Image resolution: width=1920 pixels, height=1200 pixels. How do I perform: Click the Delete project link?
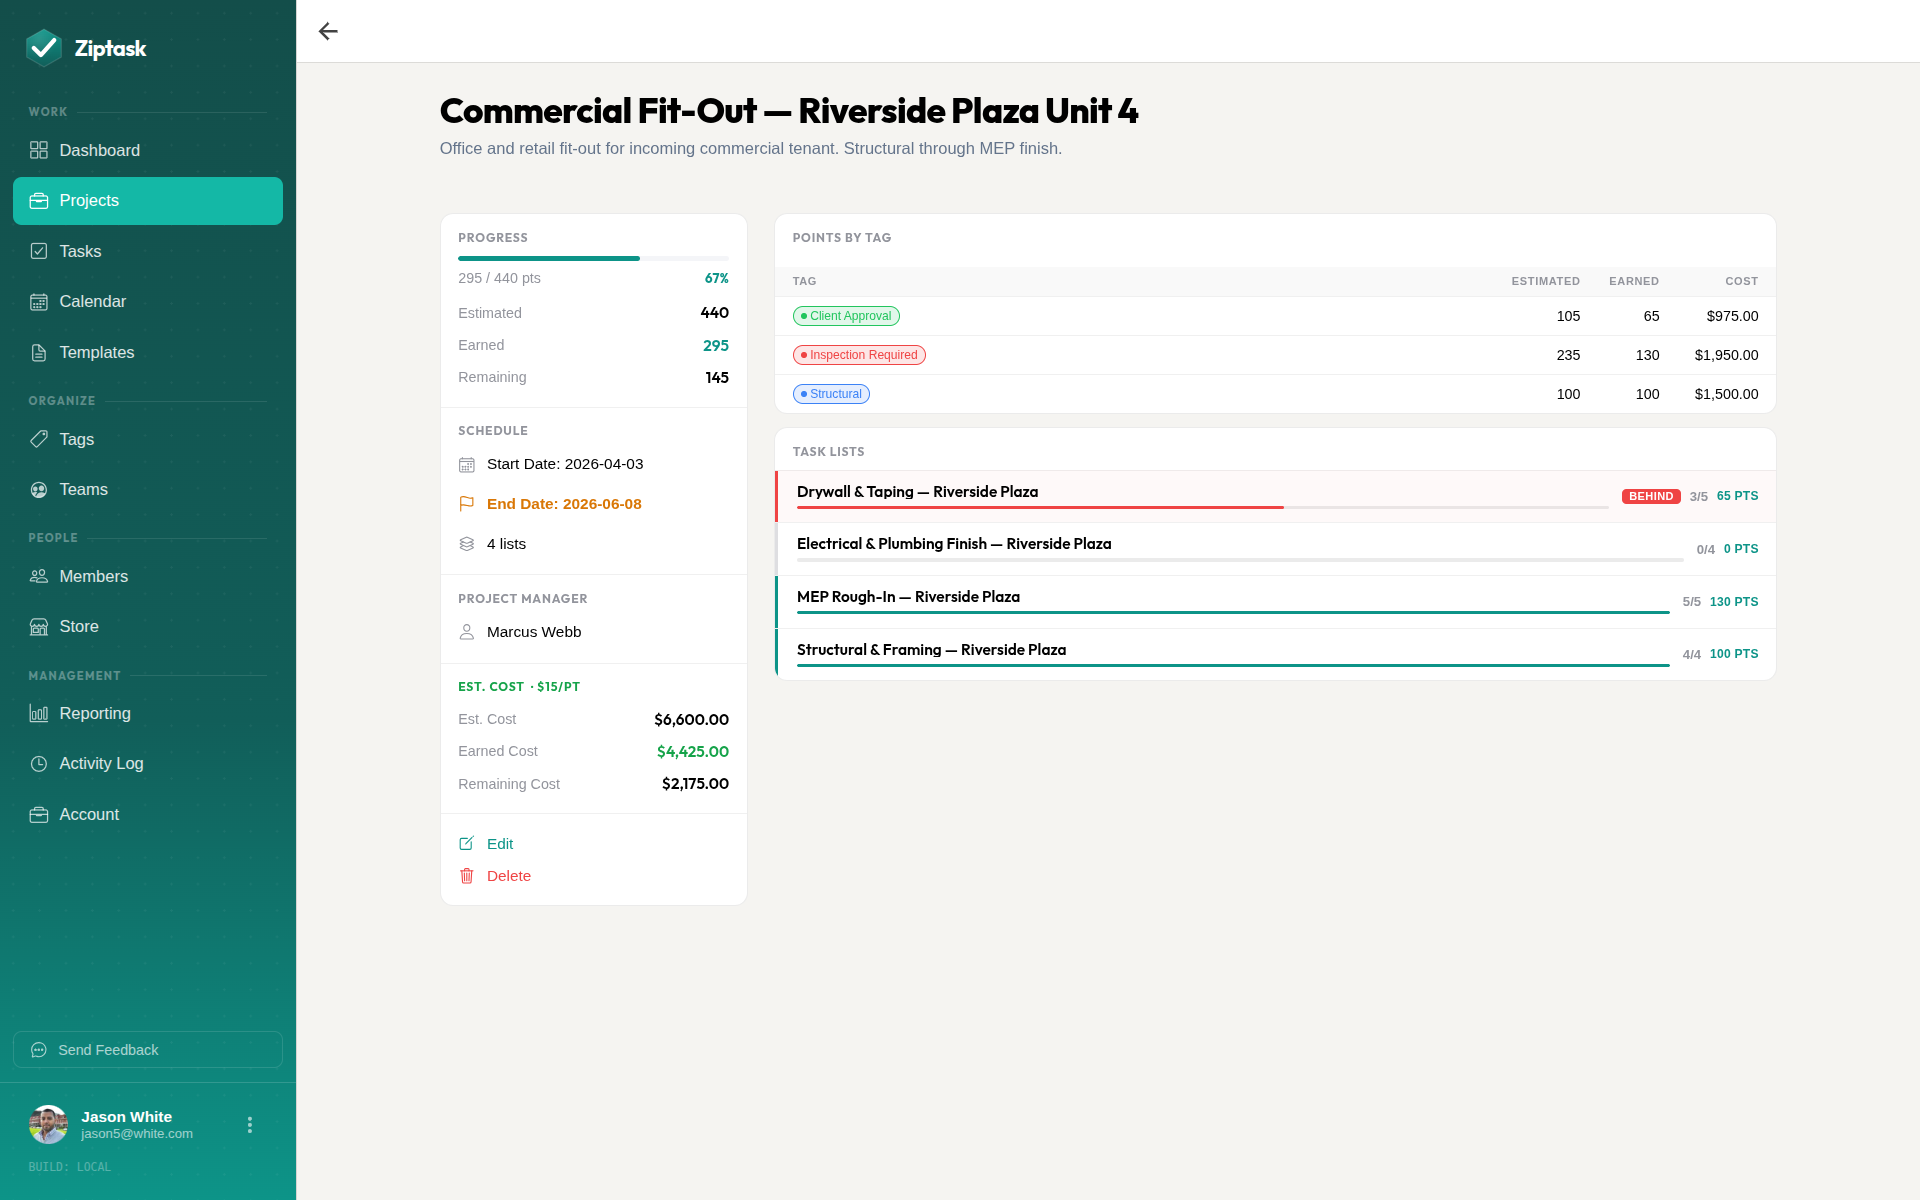click(x=508, y=876)
